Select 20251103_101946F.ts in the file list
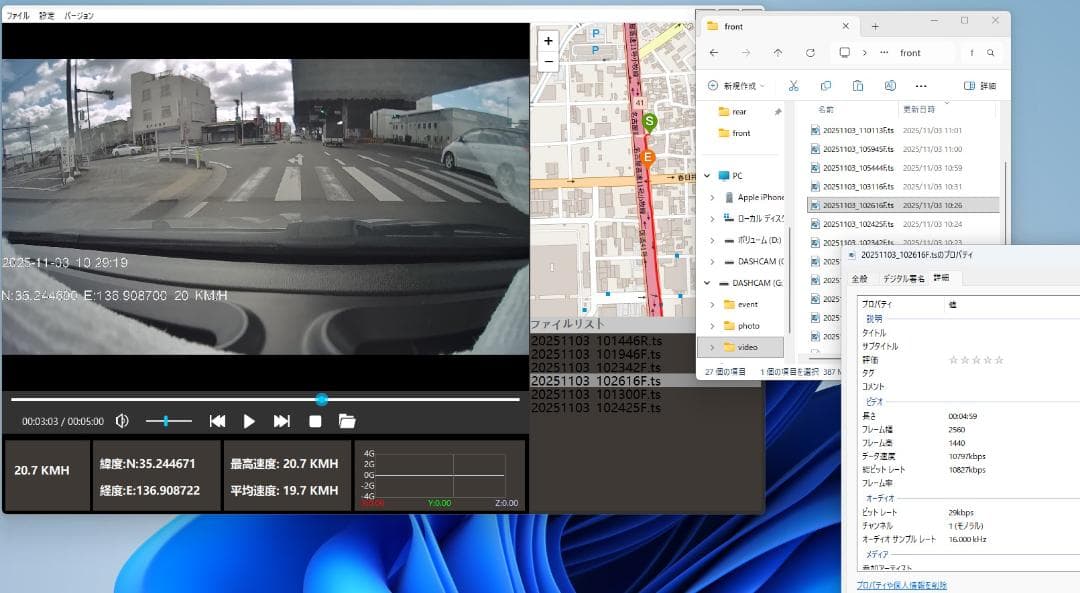 click(595, 354)
